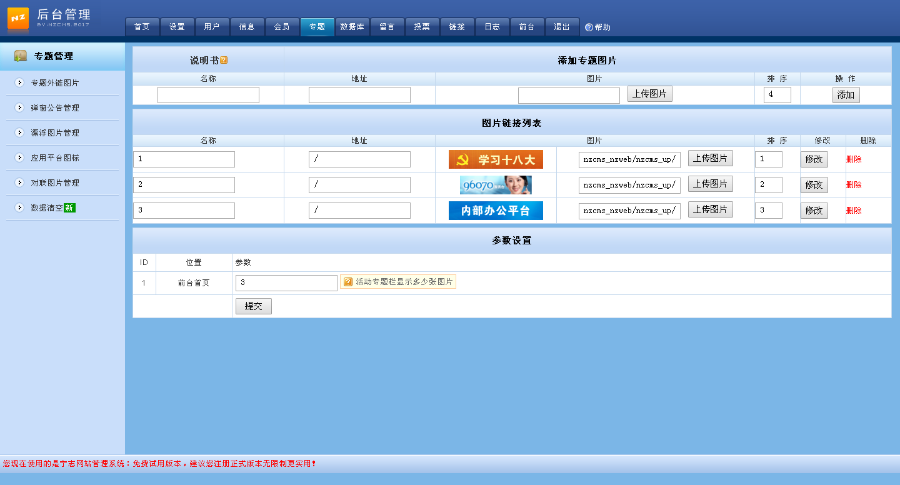
Task: Open 漂浮图片管理 in the sidebar
Action: [55, 132]
